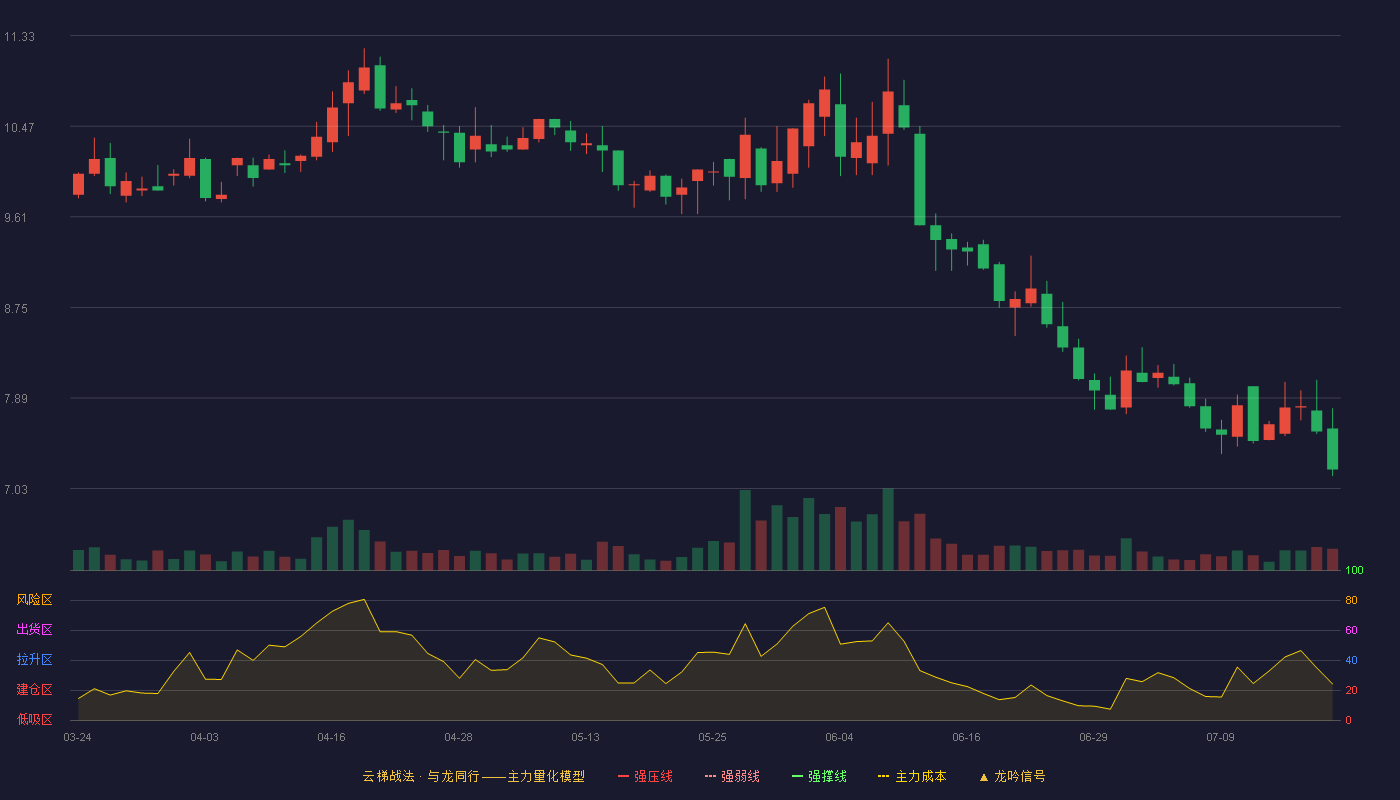
Task: Click the pink dashed 强弱线 legend marker
Action: click(710, 776)
